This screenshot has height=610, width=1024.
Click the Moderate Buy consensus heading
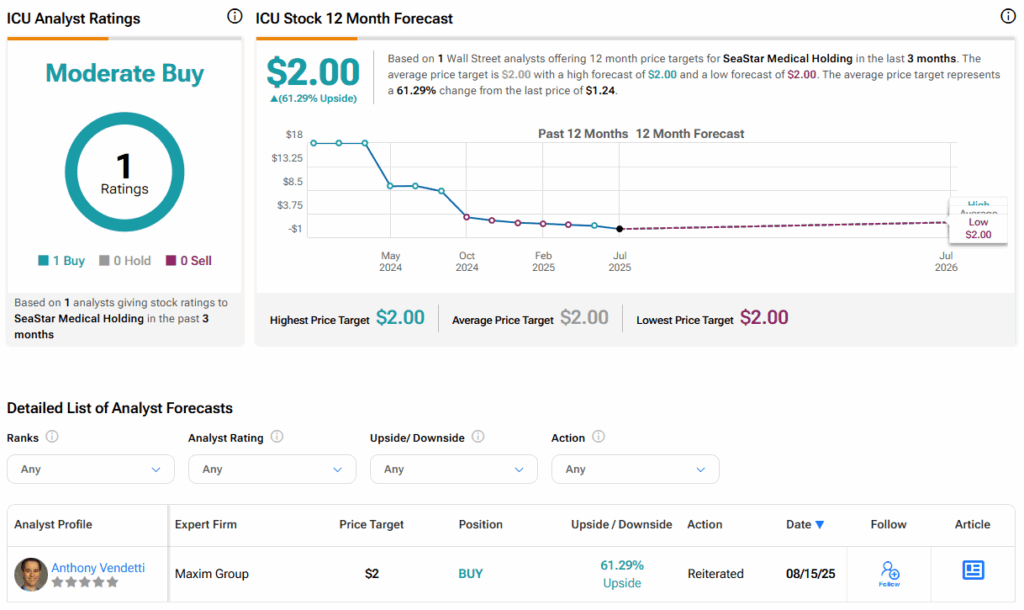click(x=125, y=73)
